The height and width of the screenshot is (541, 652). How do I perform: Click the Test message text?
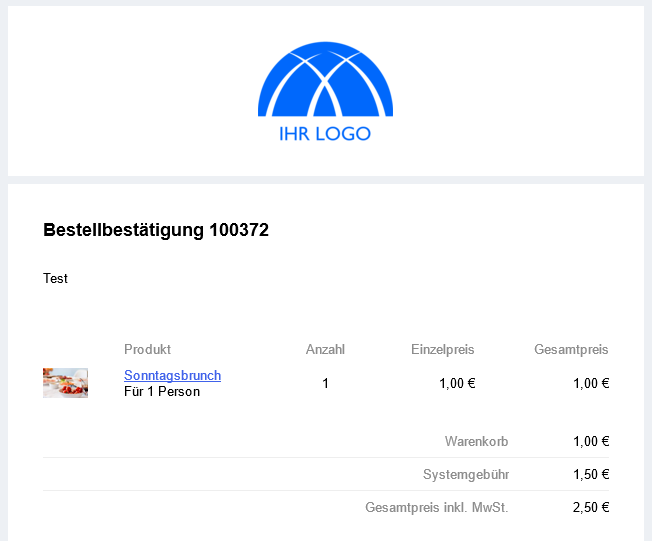55,278
